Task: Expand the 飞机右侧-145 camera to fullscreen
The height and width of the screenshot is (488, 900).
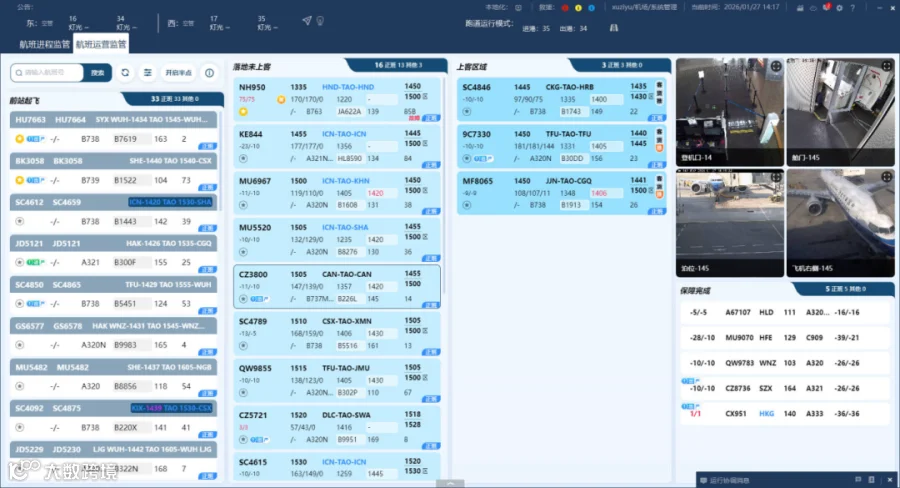Action: pyautogui.click(x=887, y=177)
